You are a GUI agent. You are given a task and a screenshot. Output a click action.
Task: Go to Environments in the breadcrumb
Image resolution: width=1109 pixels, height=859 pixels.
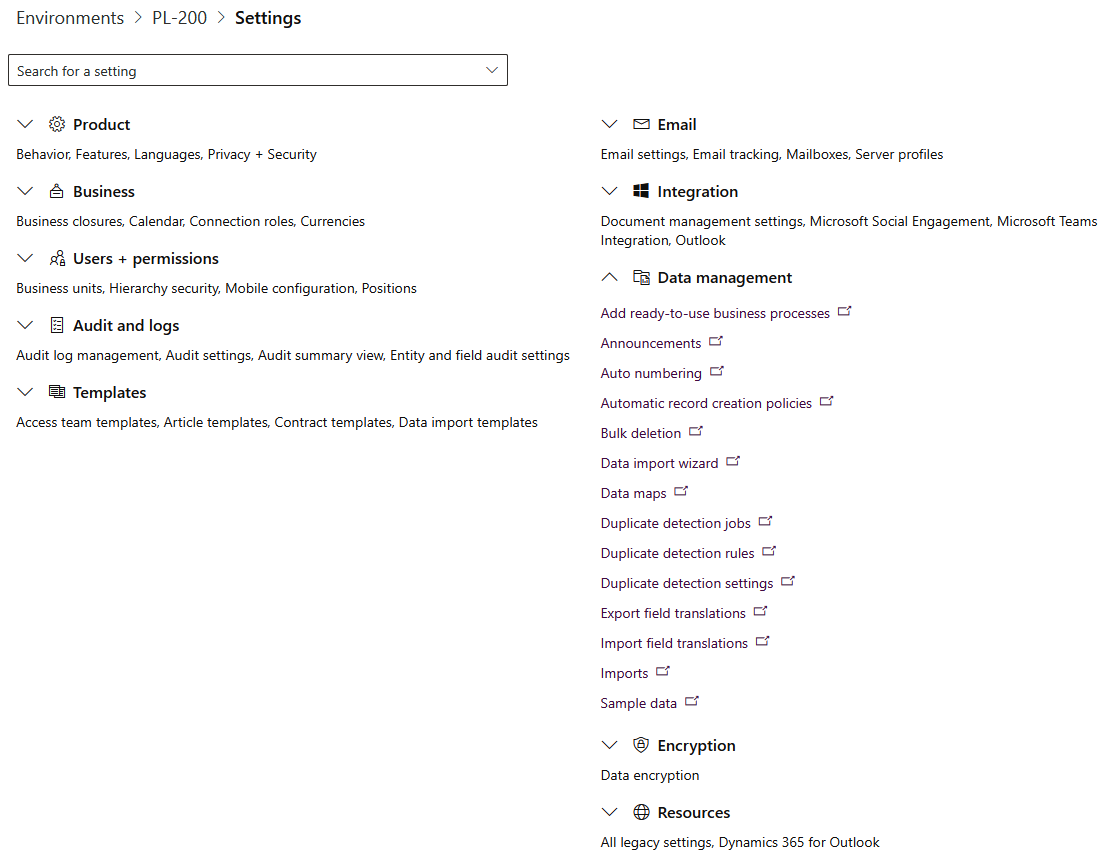click(x=70, y=18)
